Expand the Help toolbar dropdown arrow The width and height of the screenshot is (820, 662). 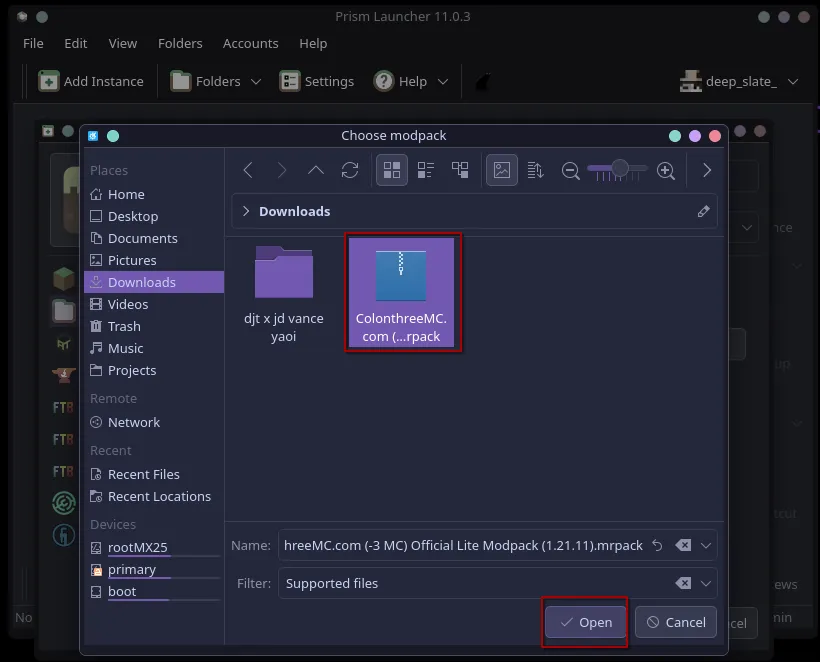coord(442,82)
